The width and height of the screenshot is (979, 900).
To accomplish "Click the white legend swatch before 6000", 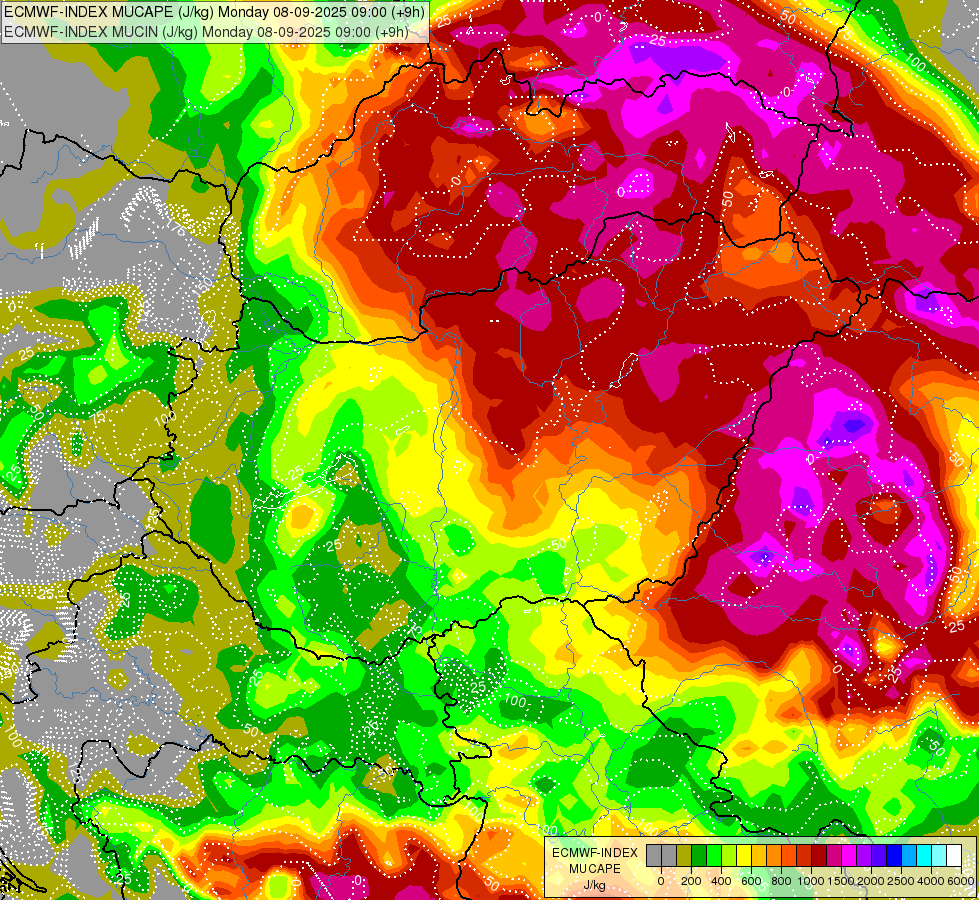I will [x=955, y=855].
